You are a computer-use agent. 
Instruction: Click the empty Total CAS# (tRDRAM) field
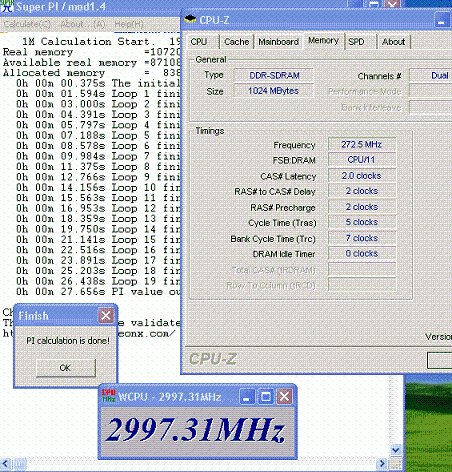[x=362, y=269]
